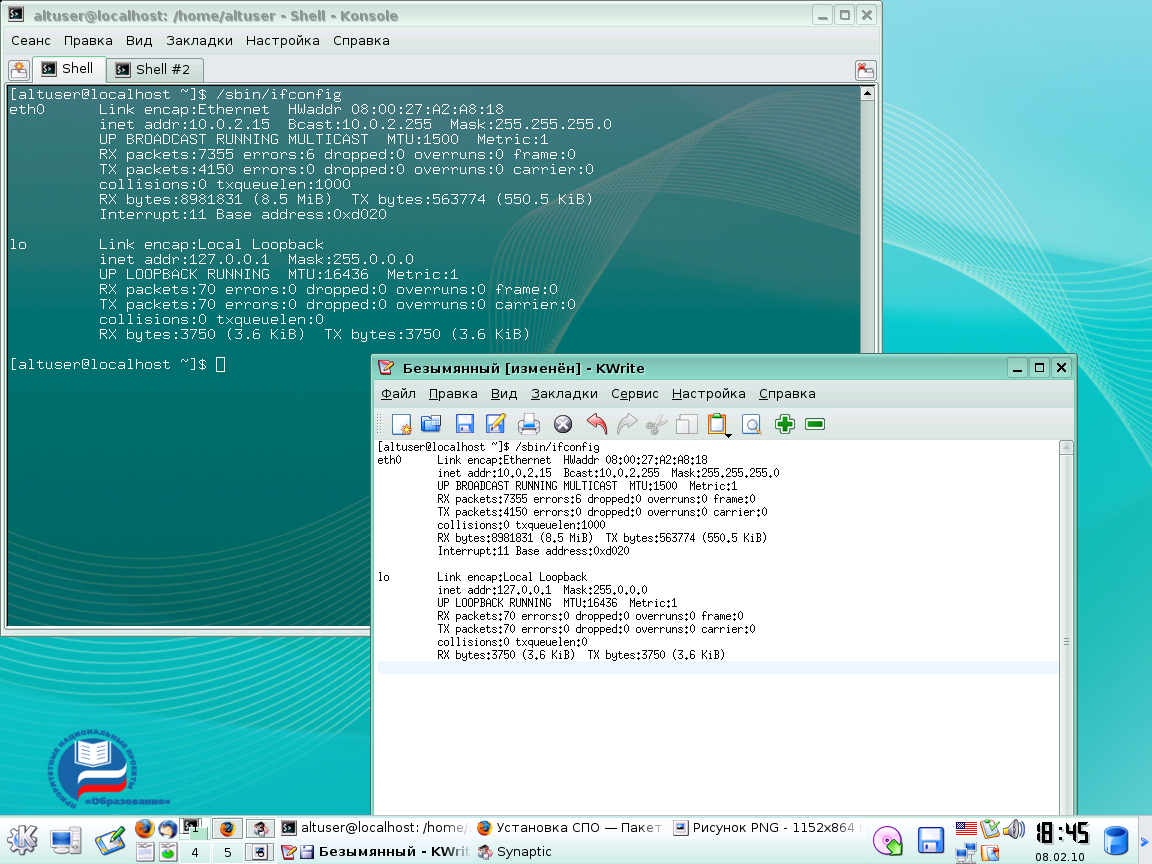Open the K menu launcher

pos(23,839)
